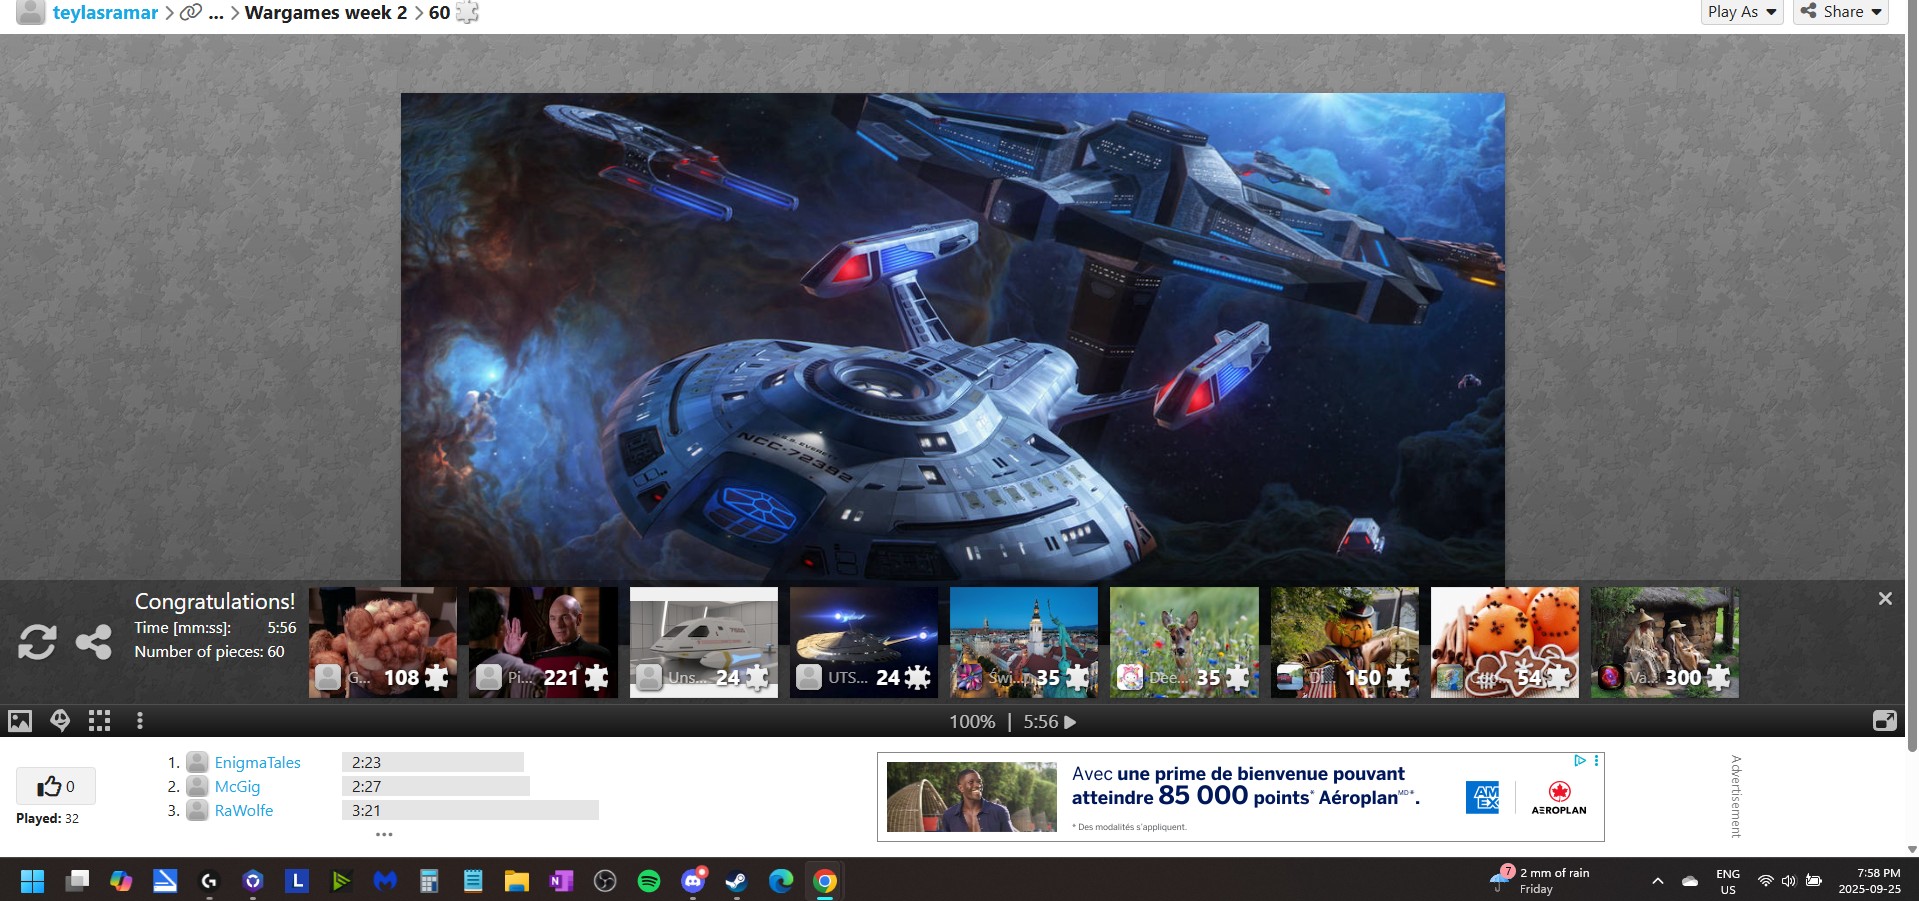Viewport: 1919px width, 901px height.
Task: Open the Play As dropdown
Action: (1741, 12)
